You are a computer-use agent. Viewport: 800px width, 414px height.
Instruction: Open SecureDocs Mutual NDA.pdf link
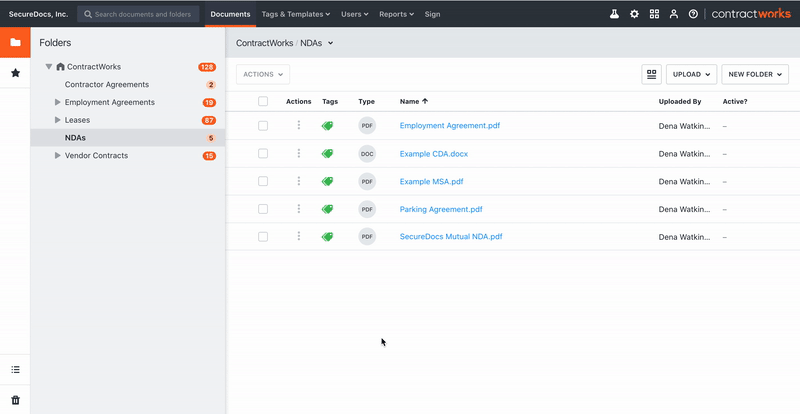(451, 237)
